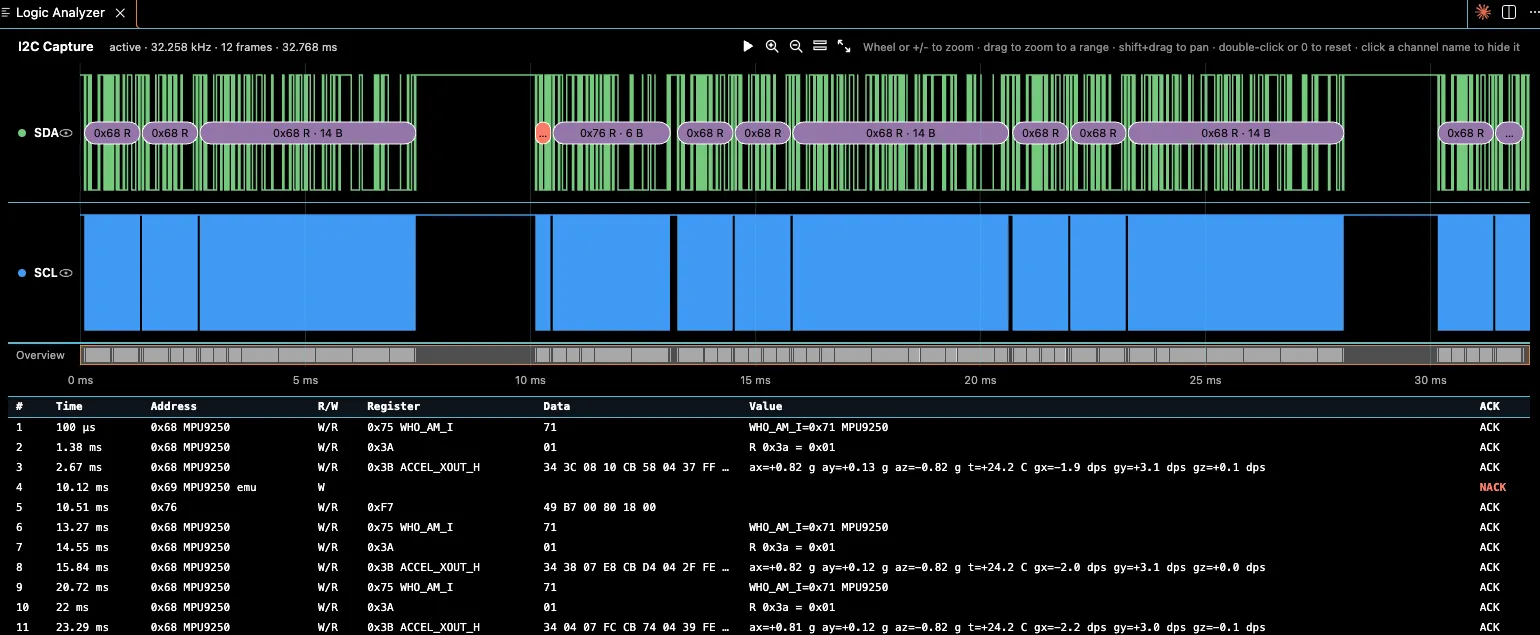Image resolution: width=1540 pixels, height=635 pixels.
Task: Start capture playback with the play icon
Action: (x=748, y=46)
